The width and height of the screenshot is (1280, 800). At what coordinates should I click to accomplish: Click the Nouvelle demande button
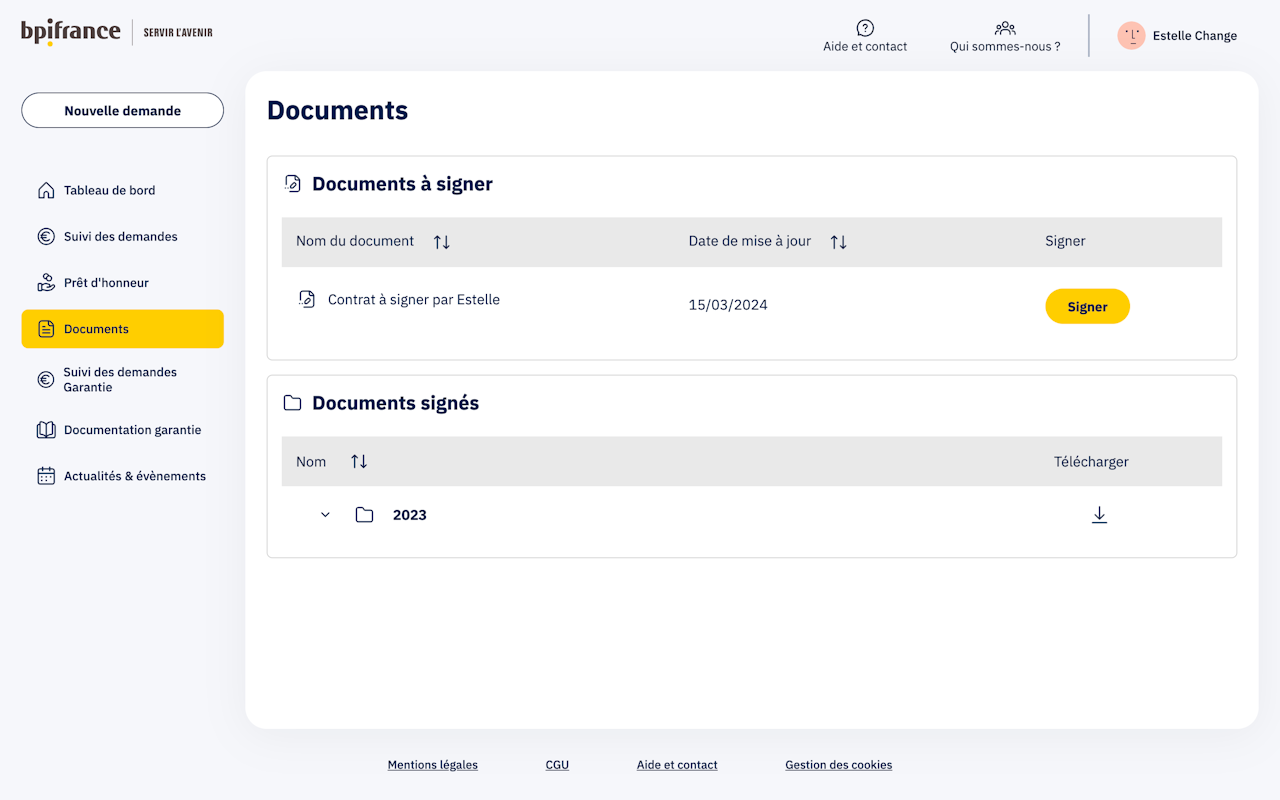122,111
